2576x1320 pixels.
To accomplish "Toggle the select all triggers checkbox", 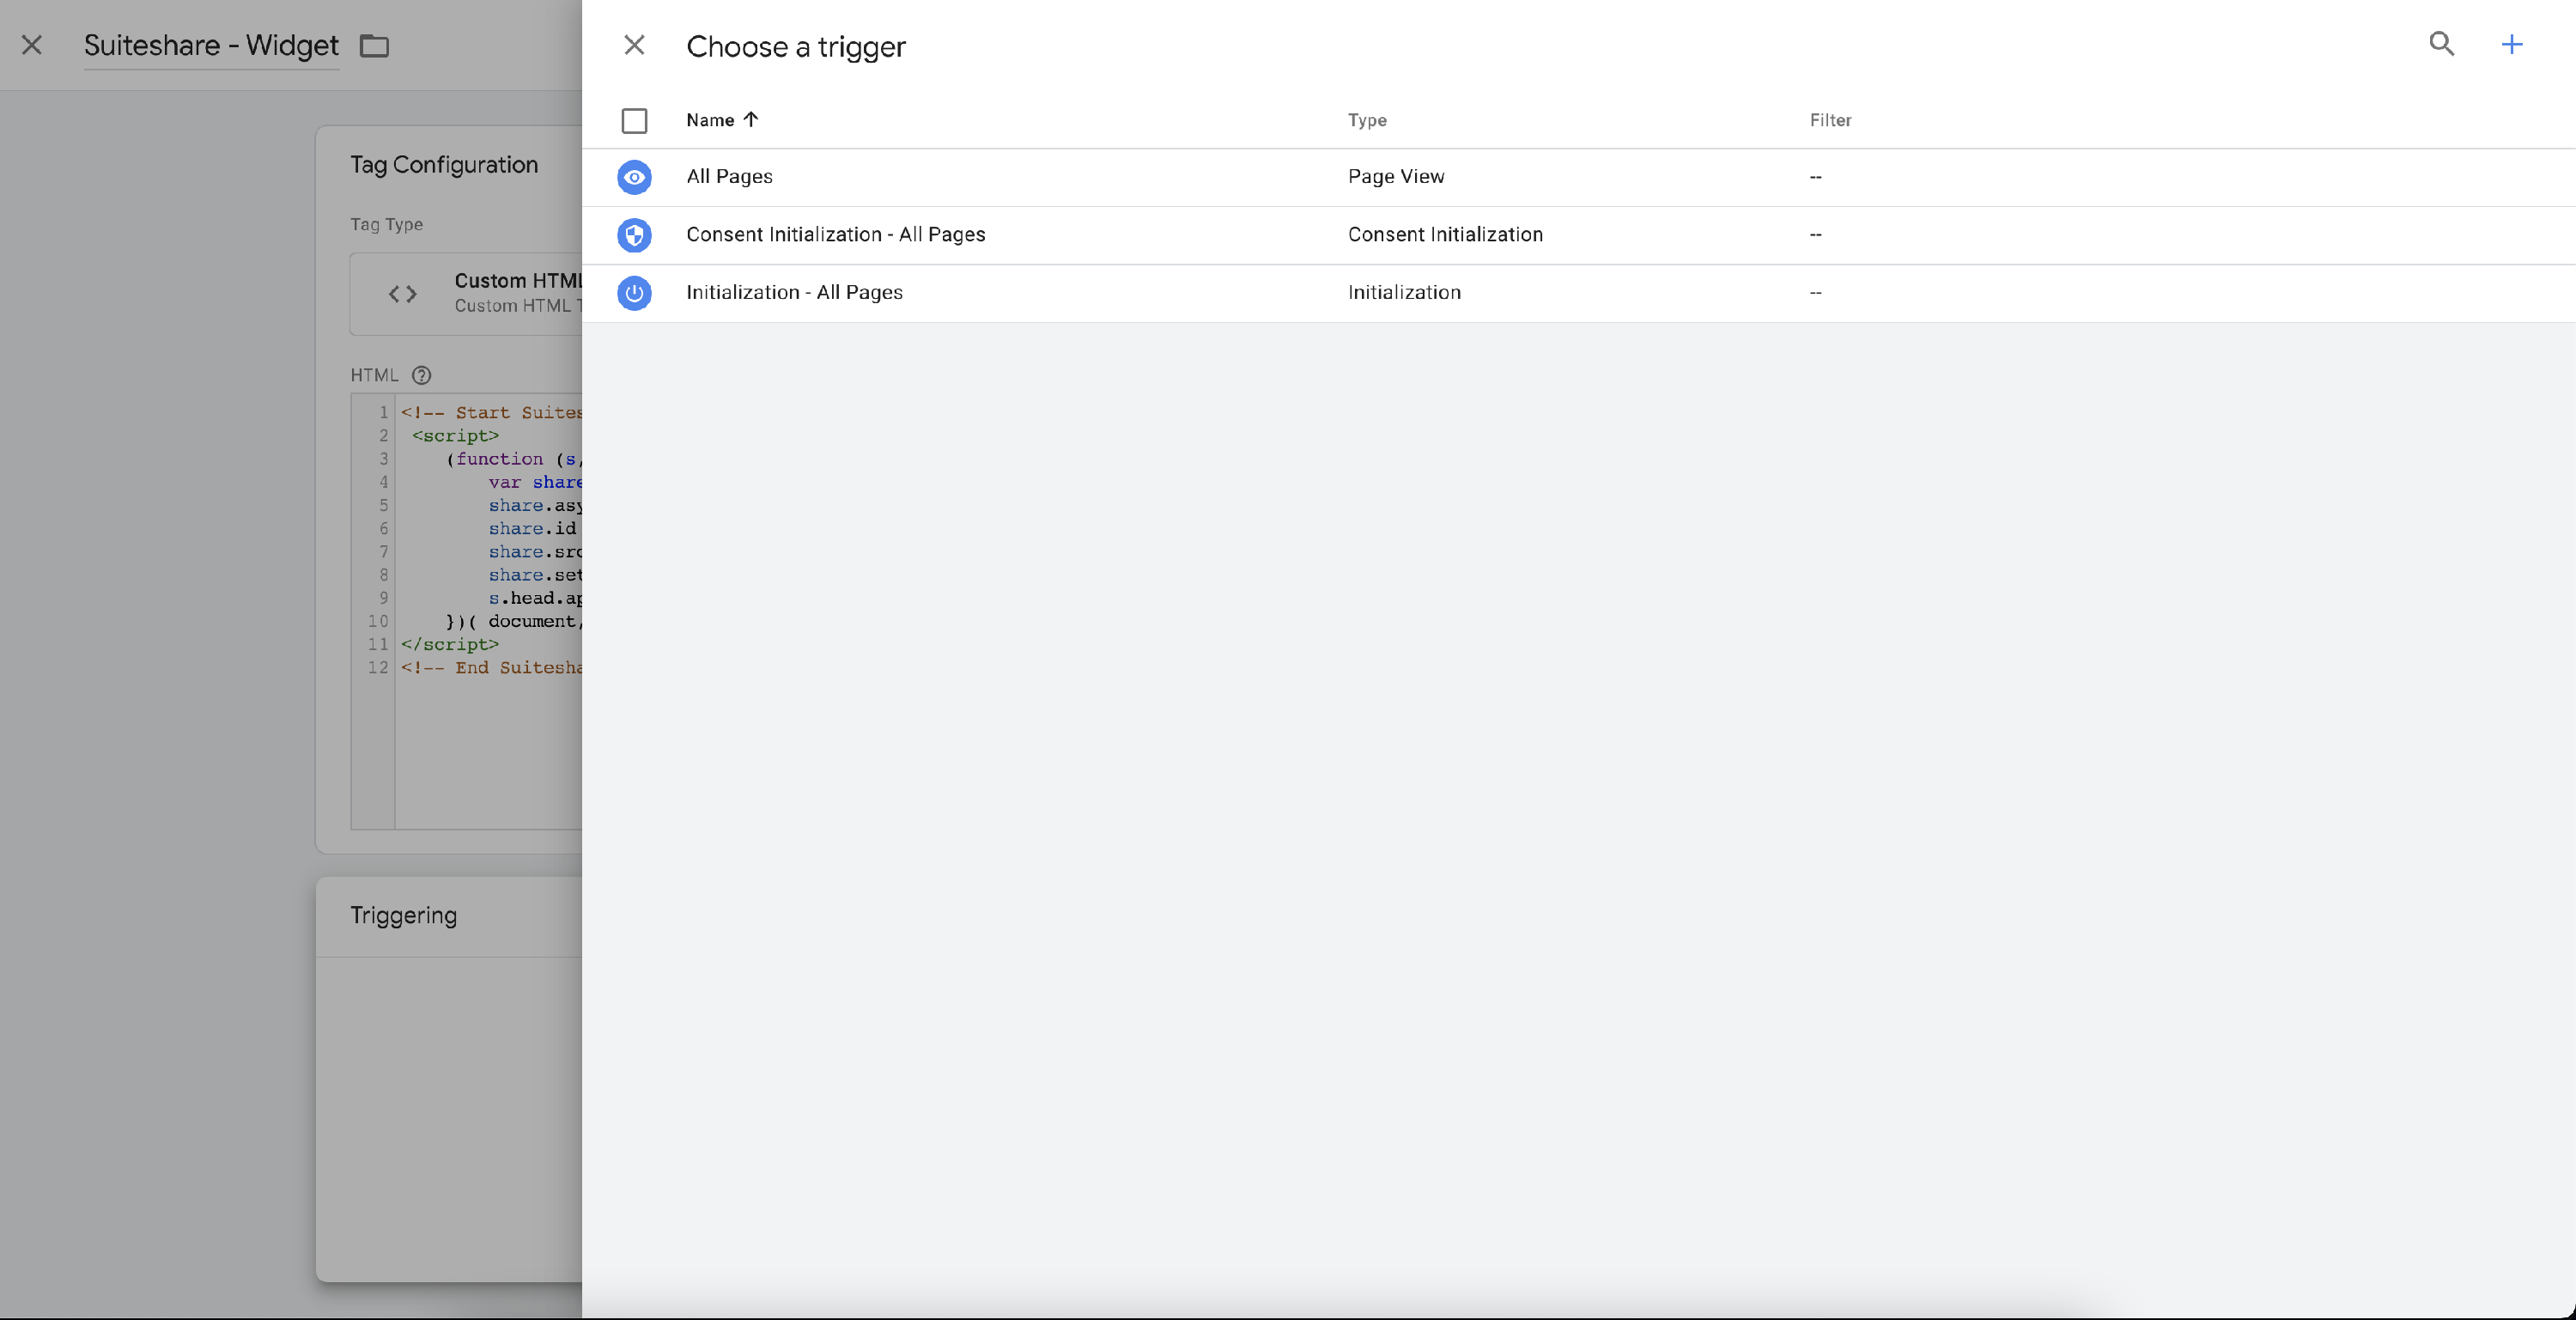I will tap(634, 121).
